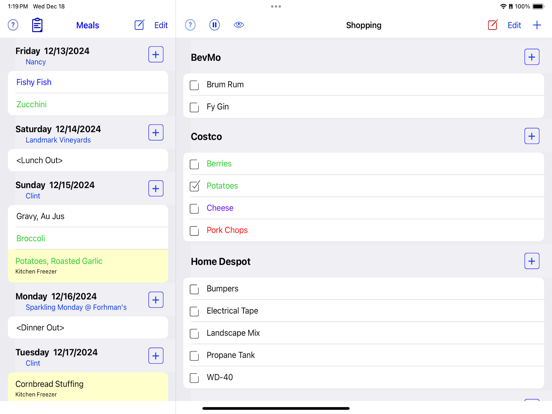Check the Propane Tank checkbox
Image resolution: width=552 pixels, height=414 pixels.
pos(194,356)
